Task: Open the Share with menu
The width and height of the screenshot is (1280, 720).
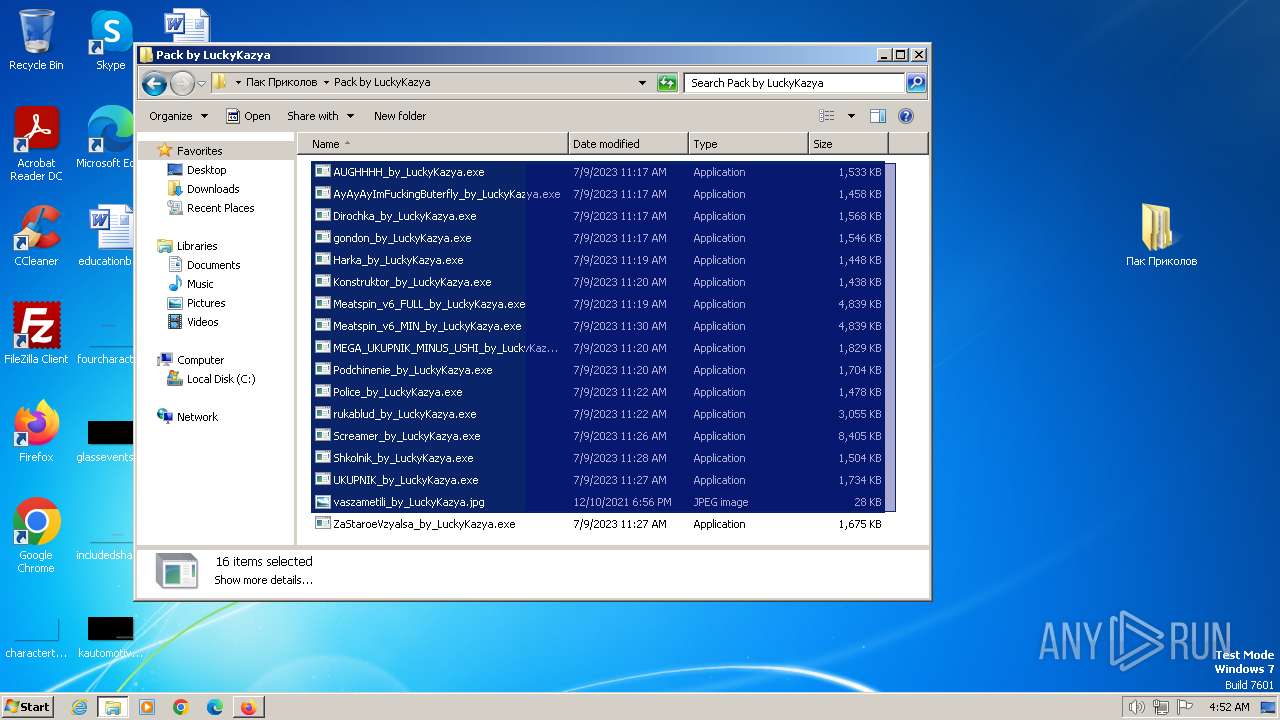Action: point(320,116)
